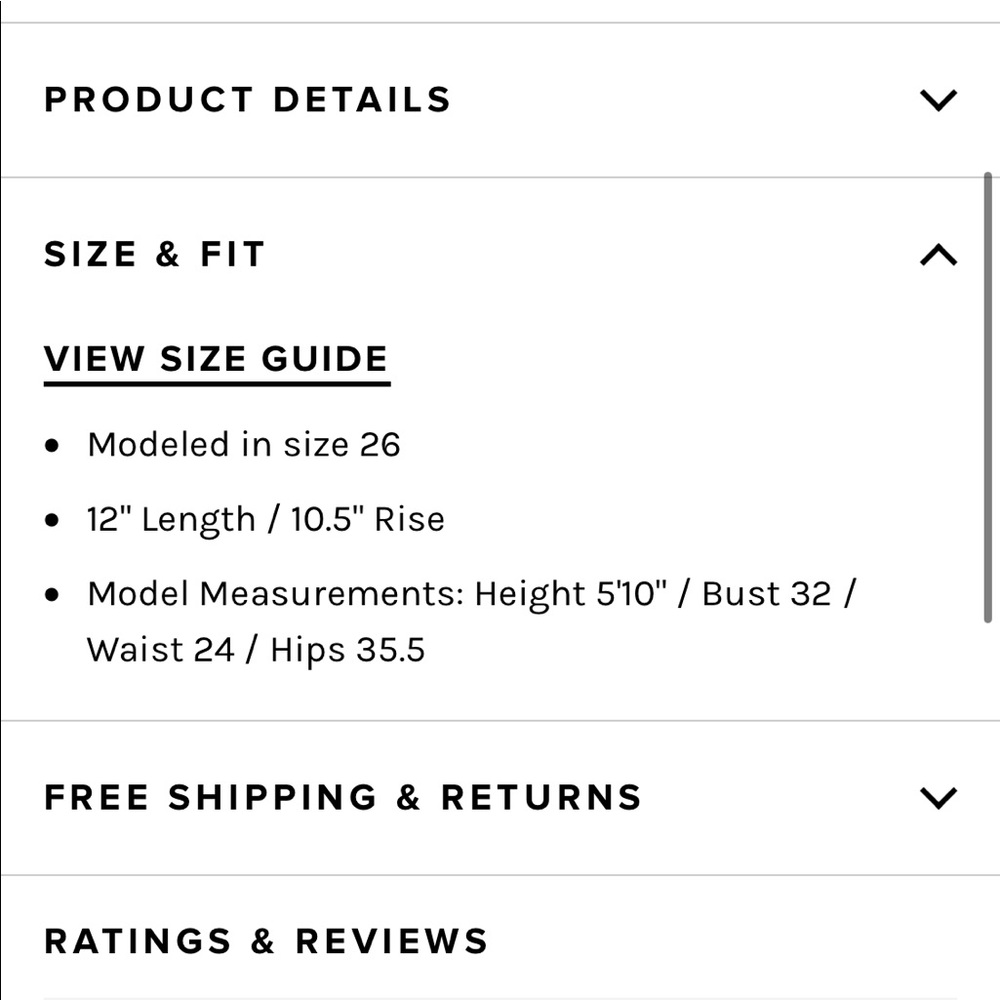Click the bullet beside Modeled in size
The height and width of the screenshot is (1000, 1000).
[x=53, y=446]
